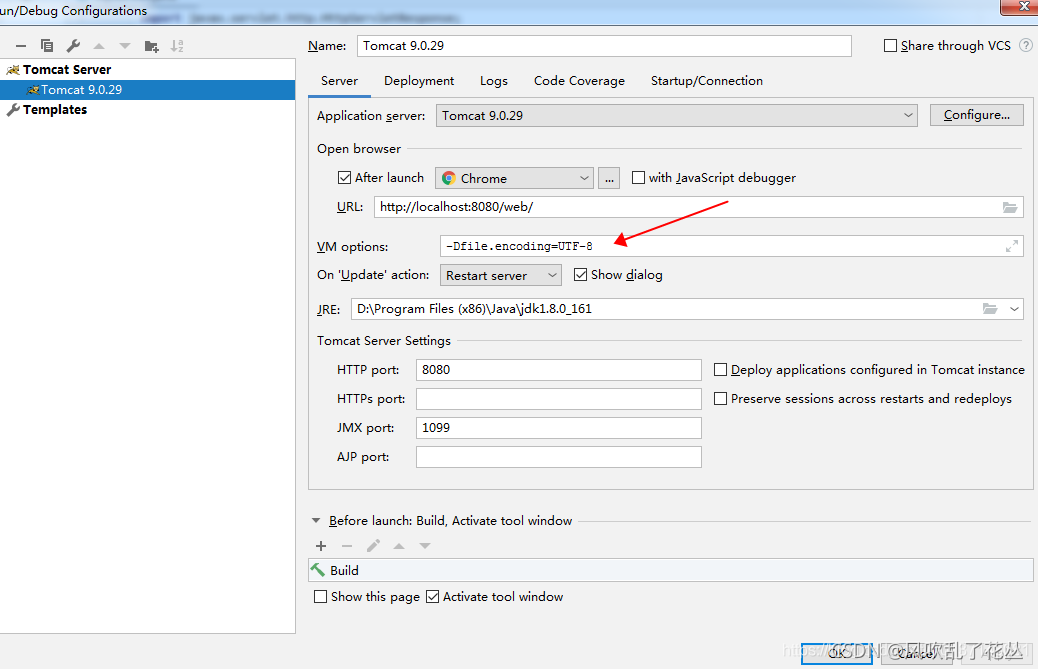The image size is (1038, 669).
Task: Move configuration down with the arrow
Action: click(124, 46)
